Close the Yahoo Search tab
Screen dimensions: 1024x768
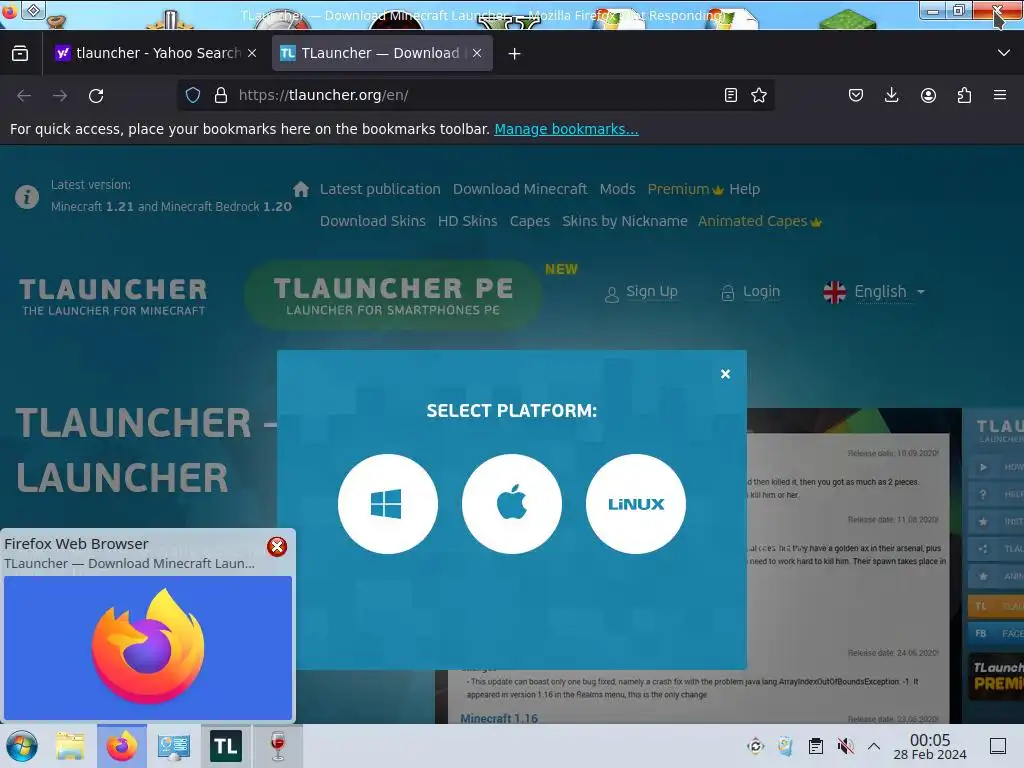252,53
